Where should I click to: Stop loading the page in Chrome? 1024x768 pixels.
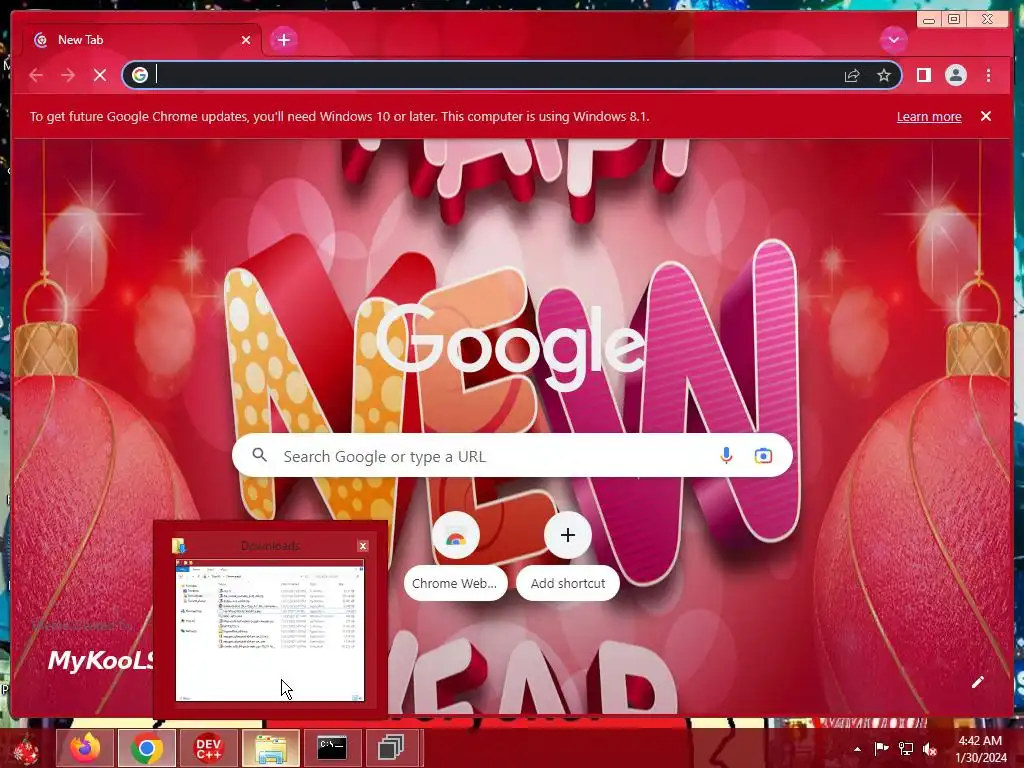point(100,75)
